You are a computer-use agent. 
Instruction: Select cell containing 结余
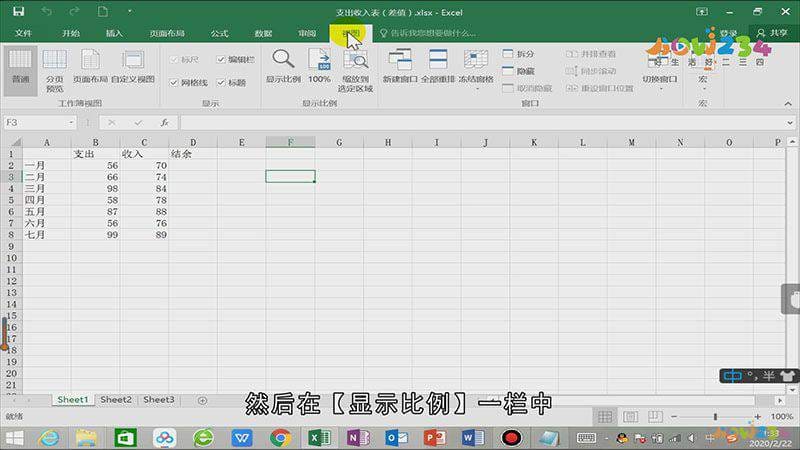(x=193, y=154)
